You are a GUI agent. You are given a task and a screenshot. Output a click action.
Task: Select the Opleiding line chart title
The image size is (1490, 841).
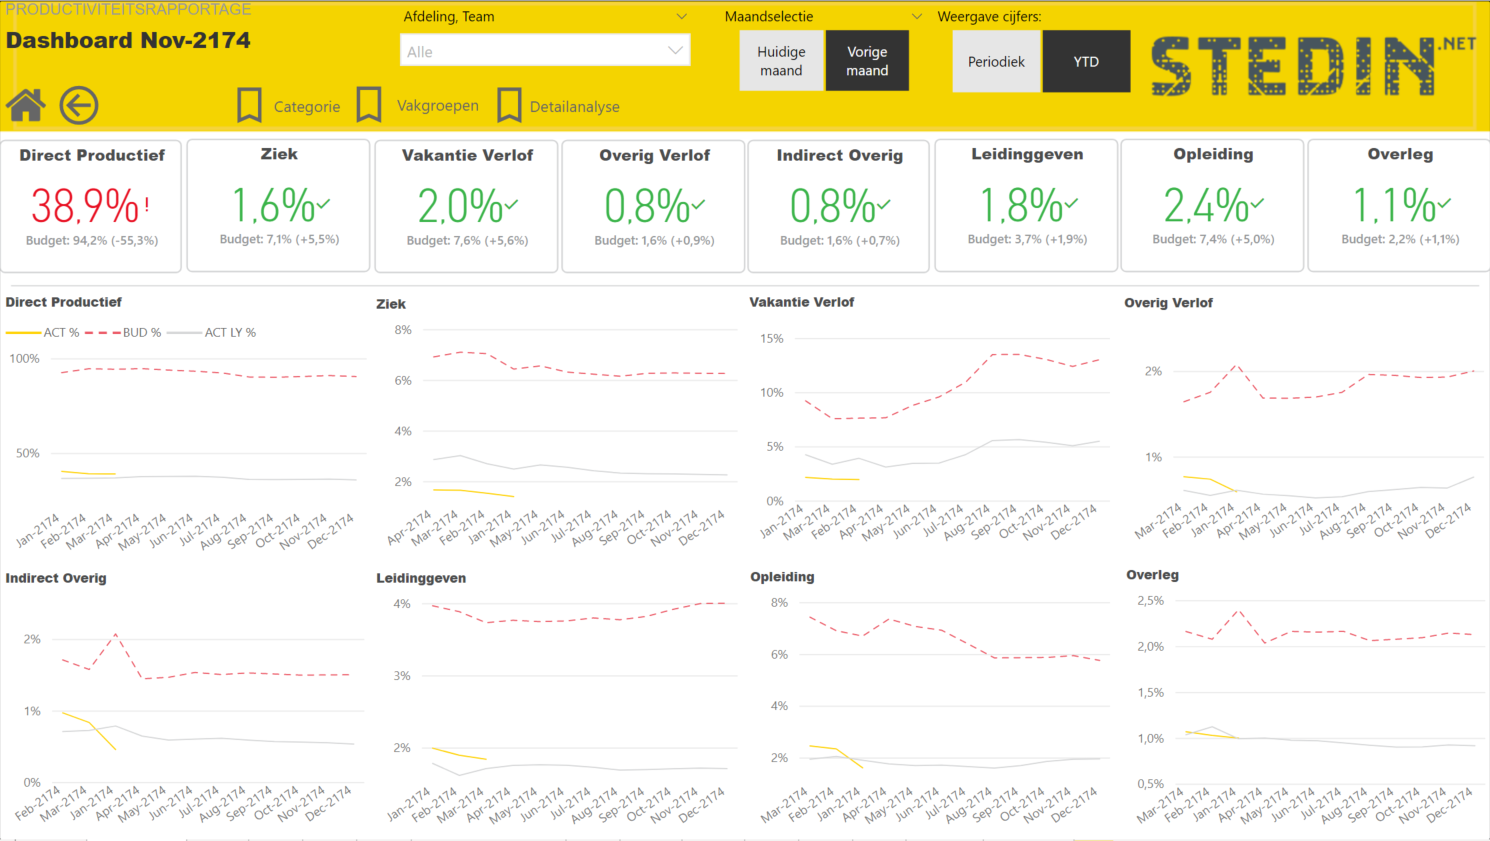coord(782,577)
